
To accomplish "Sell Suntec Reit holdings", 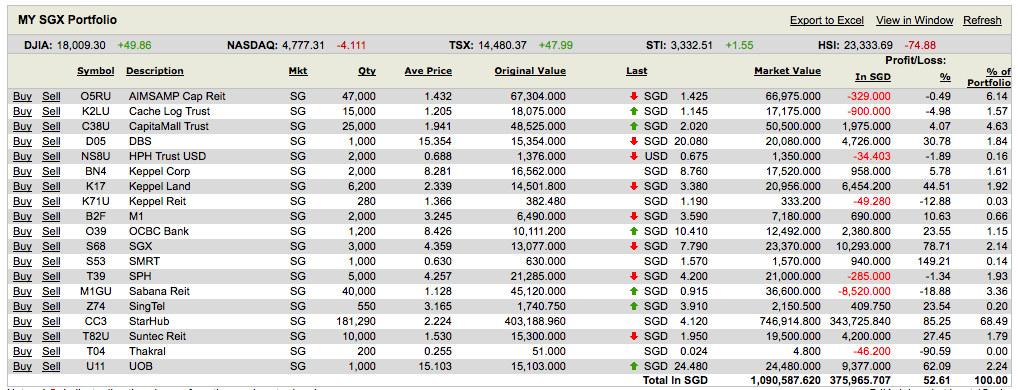I will tap(51, 336).
